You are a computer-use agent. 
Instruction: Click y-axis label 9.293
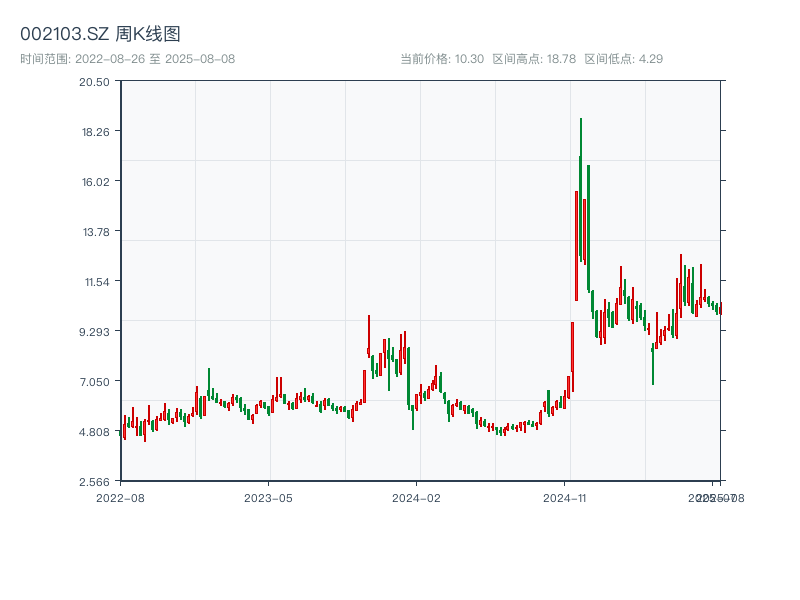94,332
